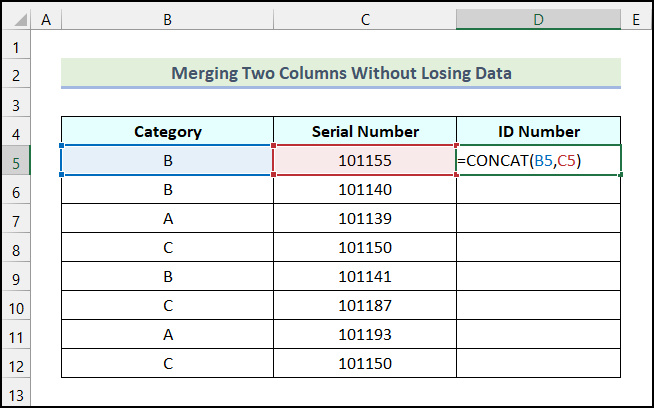Select serial number 101139 cell
Screen dimensions: 654x408
[x=365, y=218]
